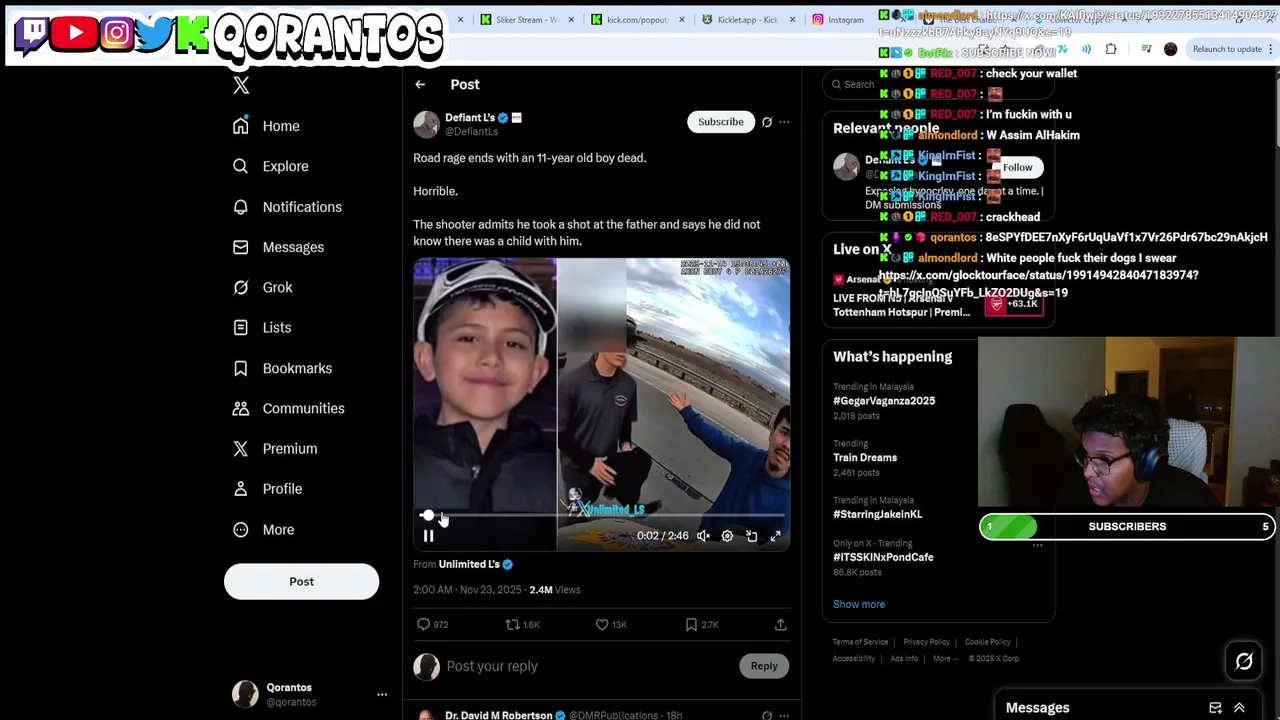1280x720 pixels.
Task: Click the Grok explain icon on post
Action: 767,122
